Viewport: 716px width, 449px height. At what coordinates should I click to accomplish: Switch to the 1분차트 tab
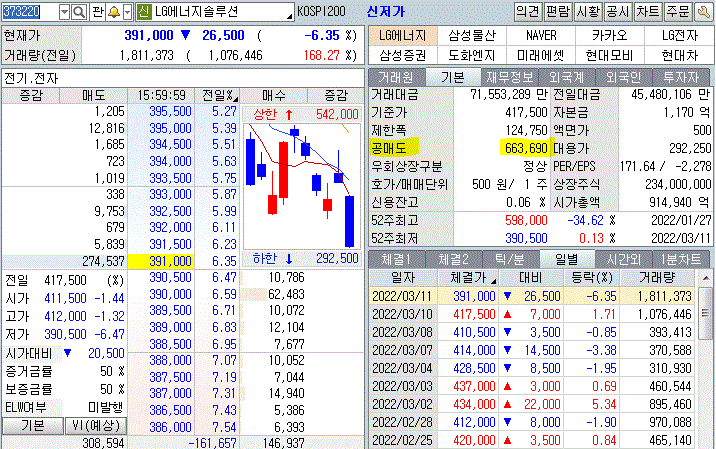681,259
